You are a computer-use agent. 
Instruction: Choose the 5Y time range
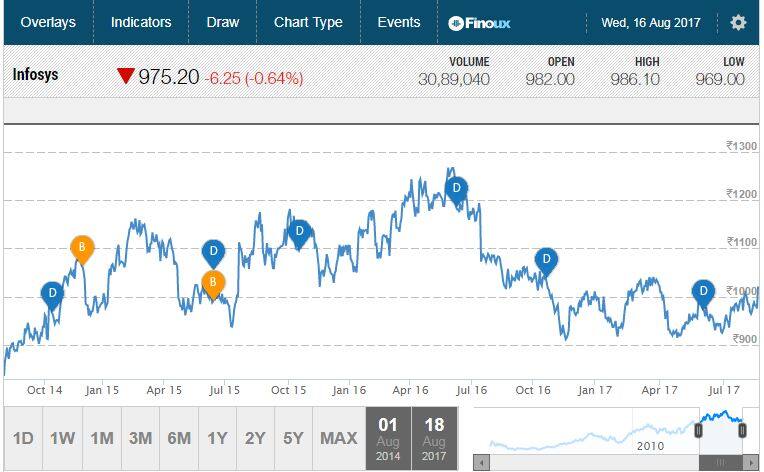click(293, 438)
